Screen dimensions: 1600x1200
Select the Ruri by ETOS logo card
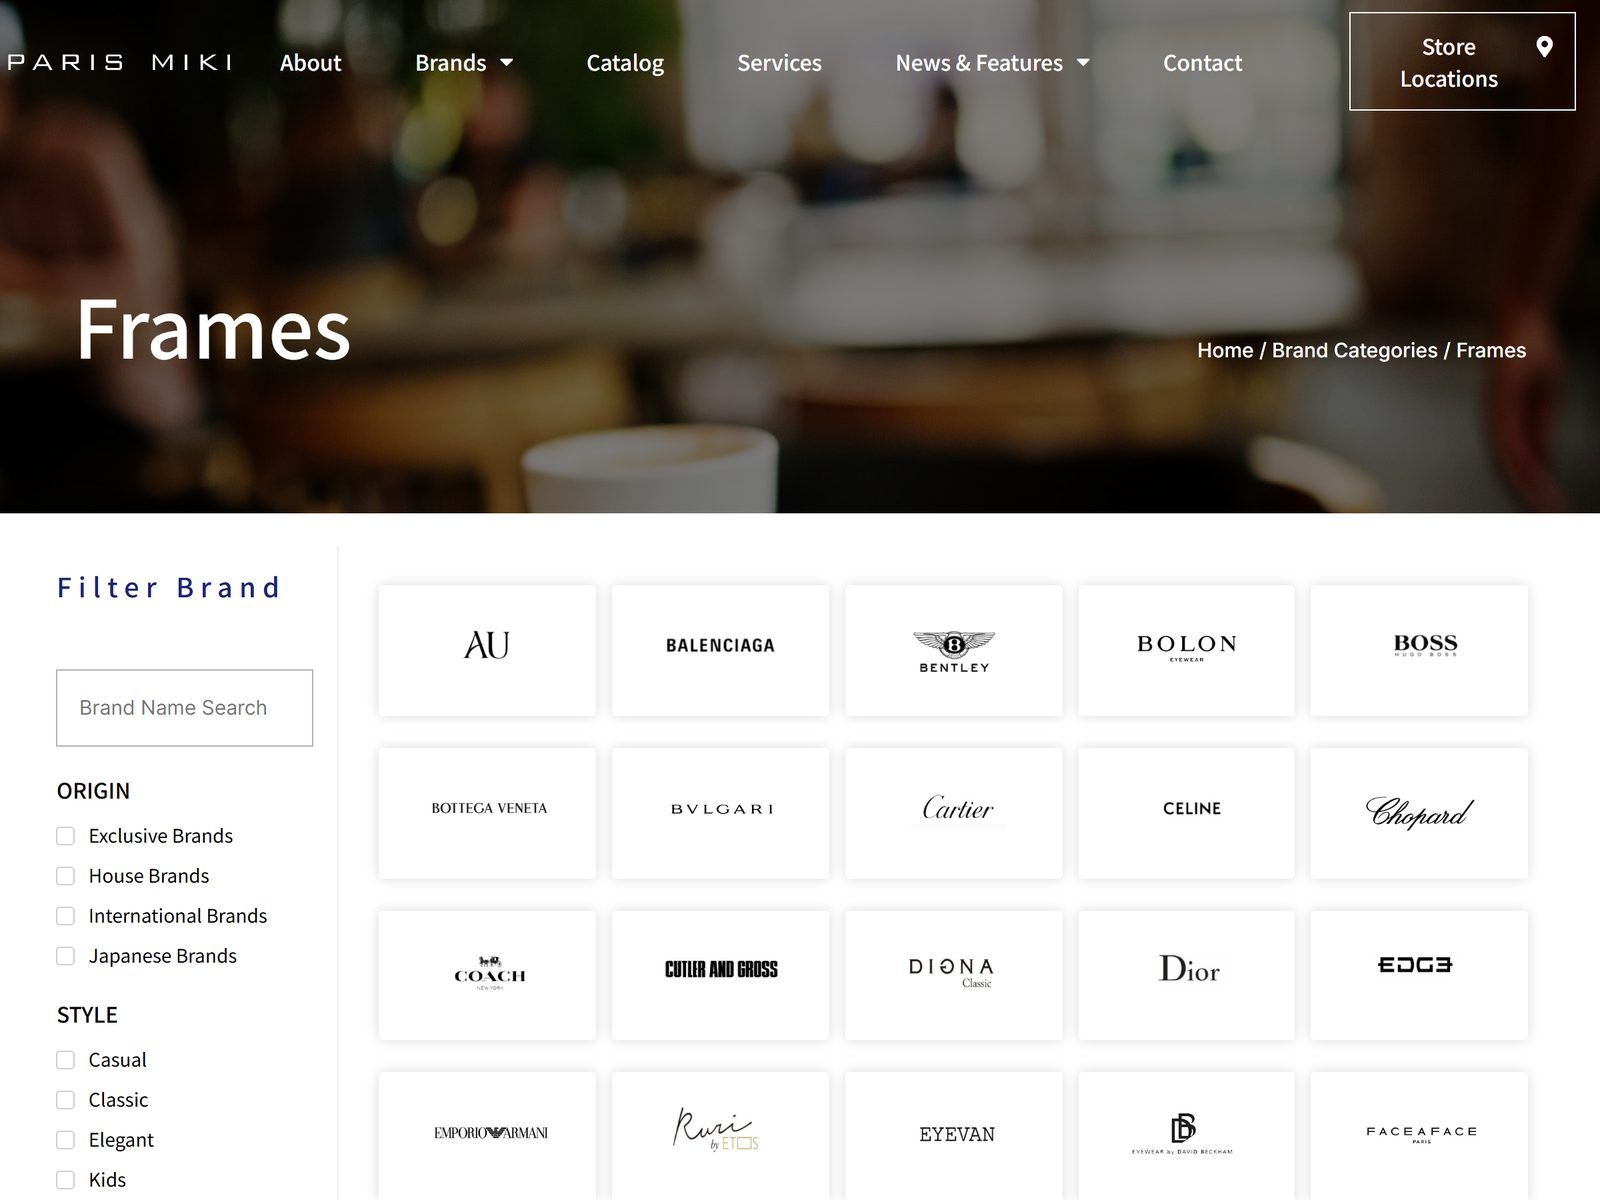[720, 1136]
